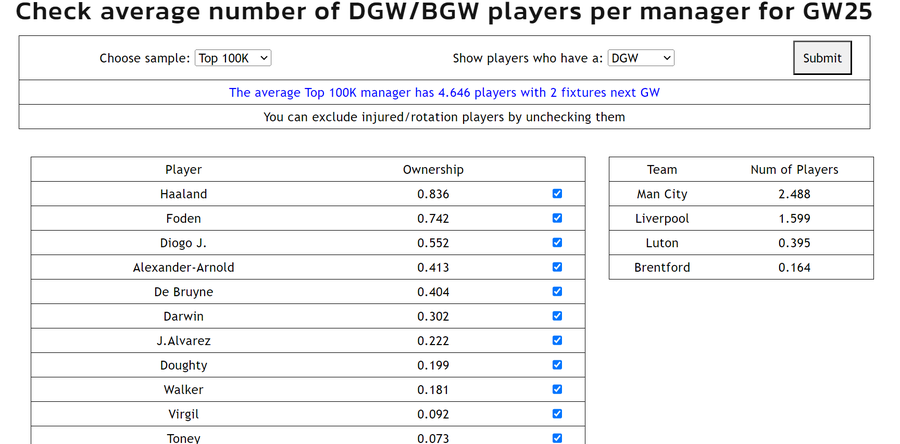The height and width of the screenshot is (444, 900).
Task: Toggle the Darwin checkbox
Action: tap(557, 316)
